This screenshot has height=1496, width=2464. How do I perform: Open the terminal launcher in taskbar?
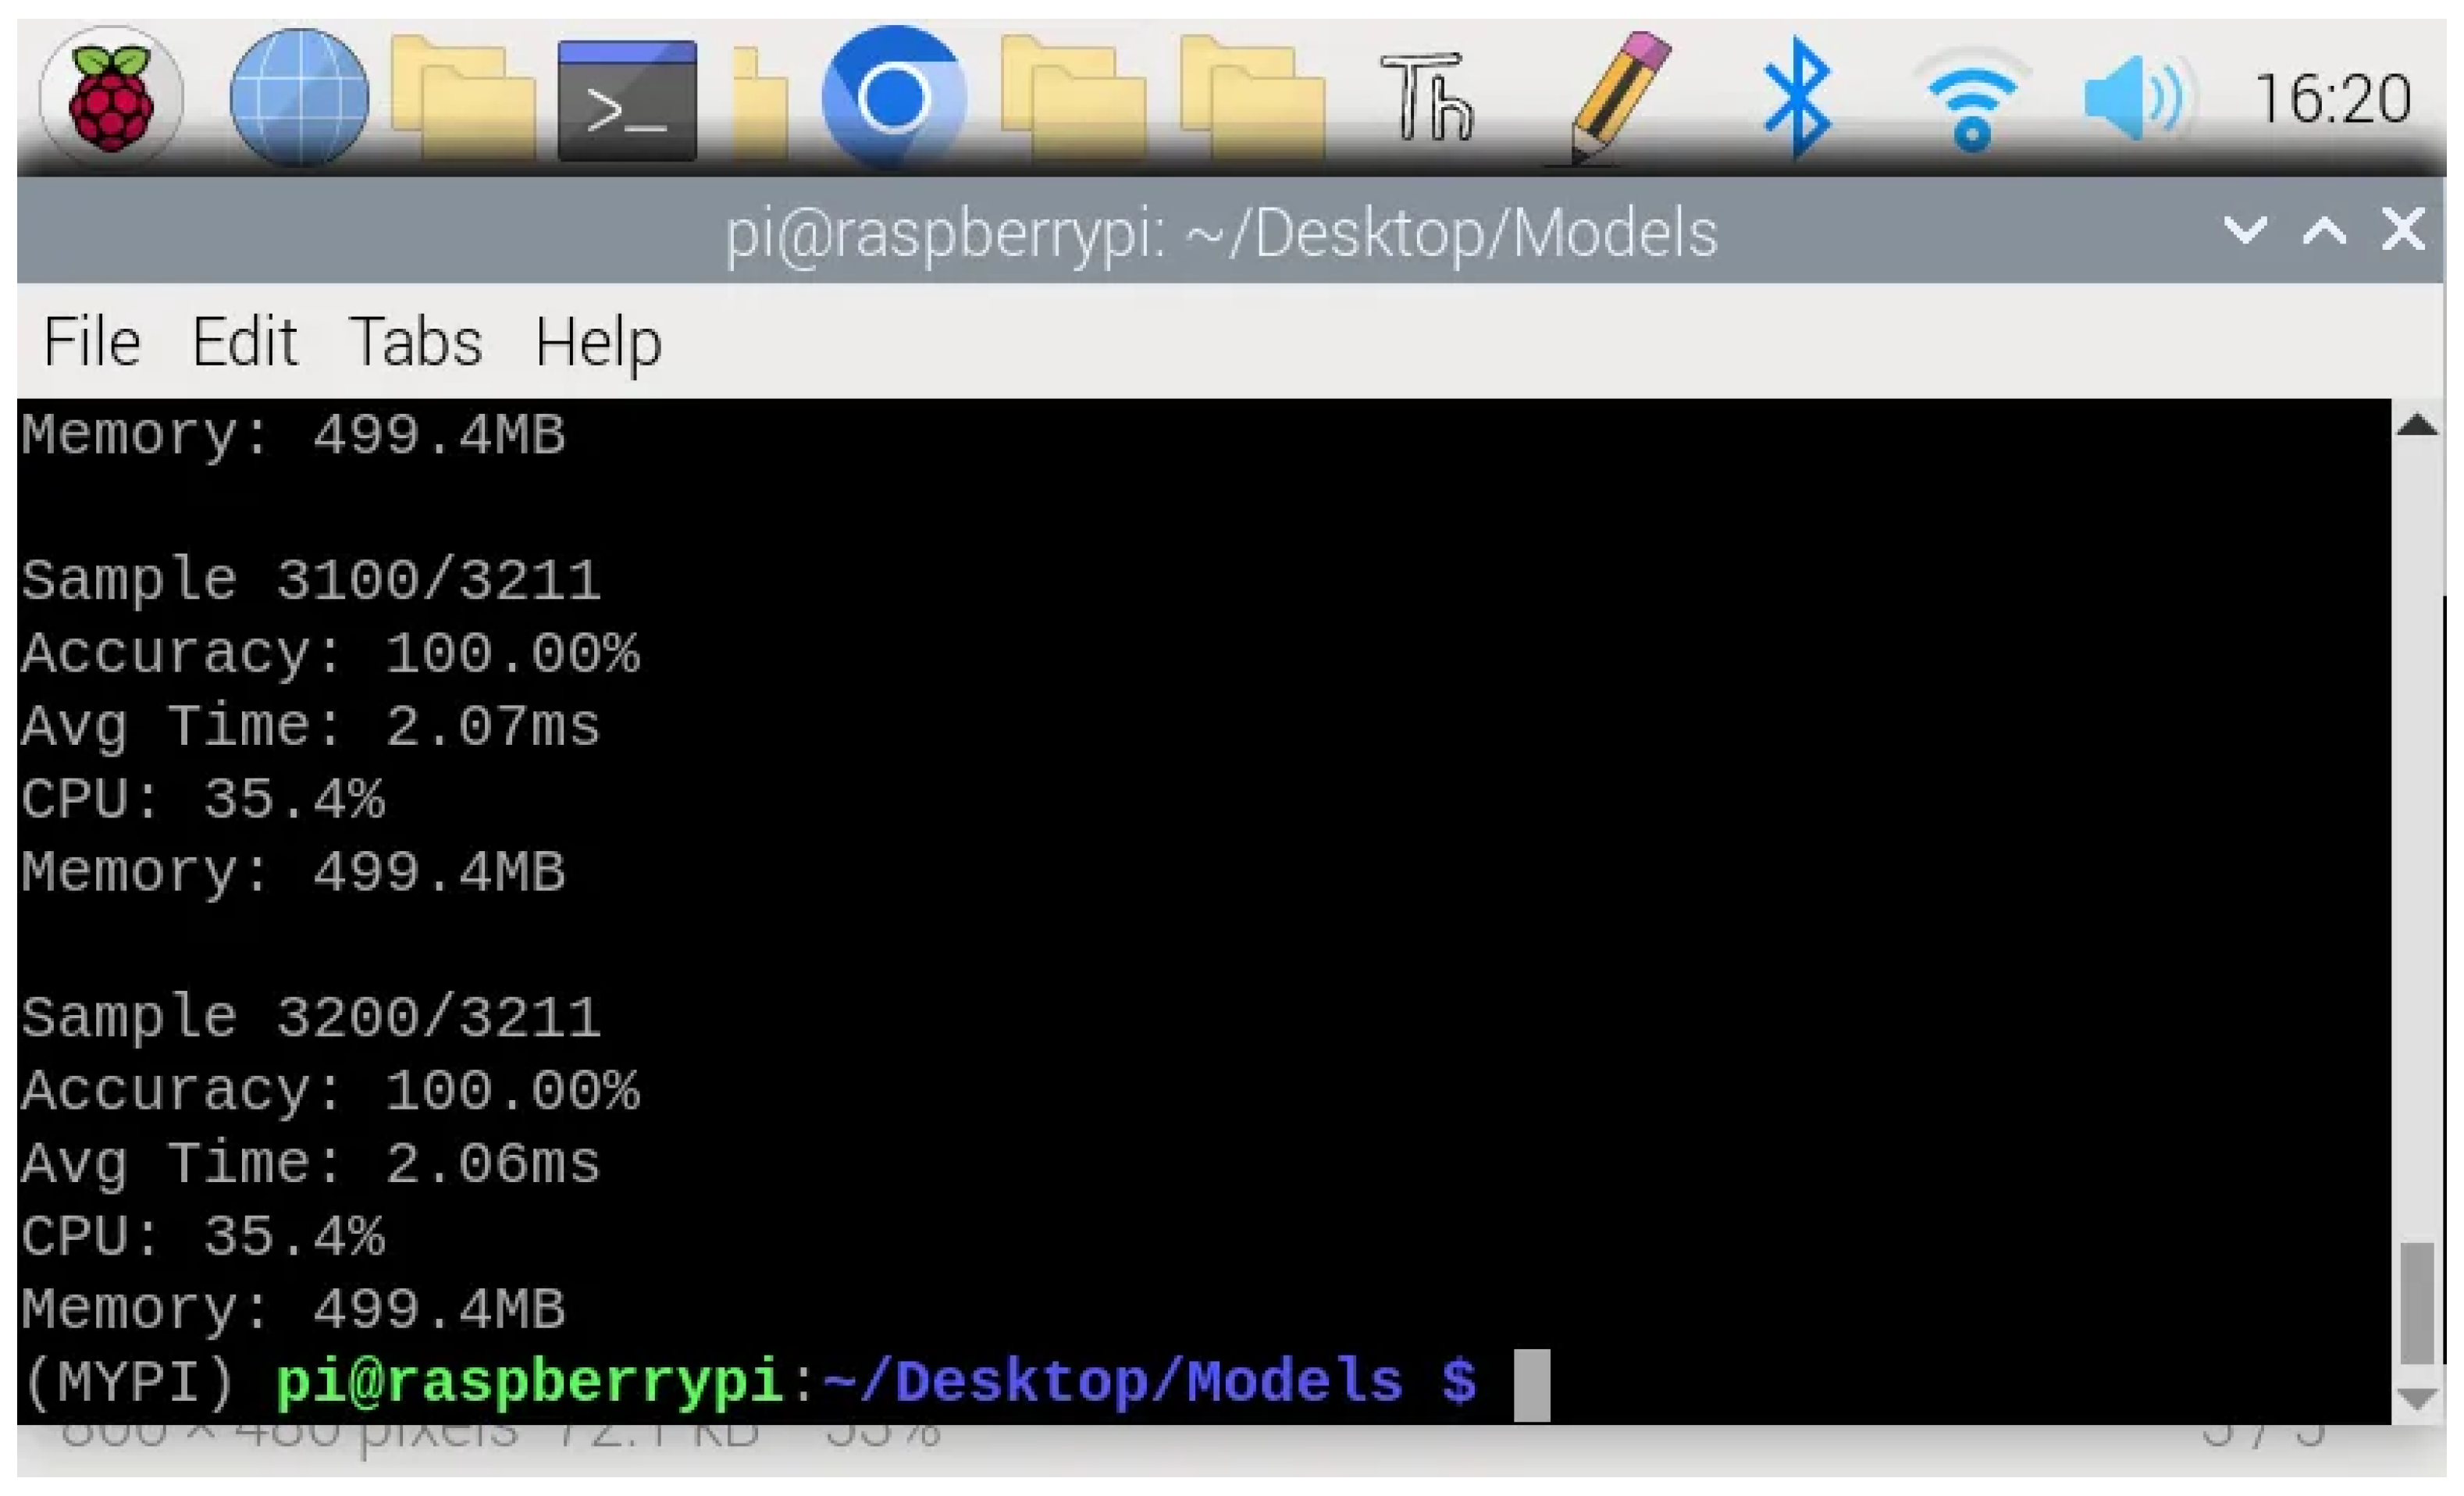point(627,100)
